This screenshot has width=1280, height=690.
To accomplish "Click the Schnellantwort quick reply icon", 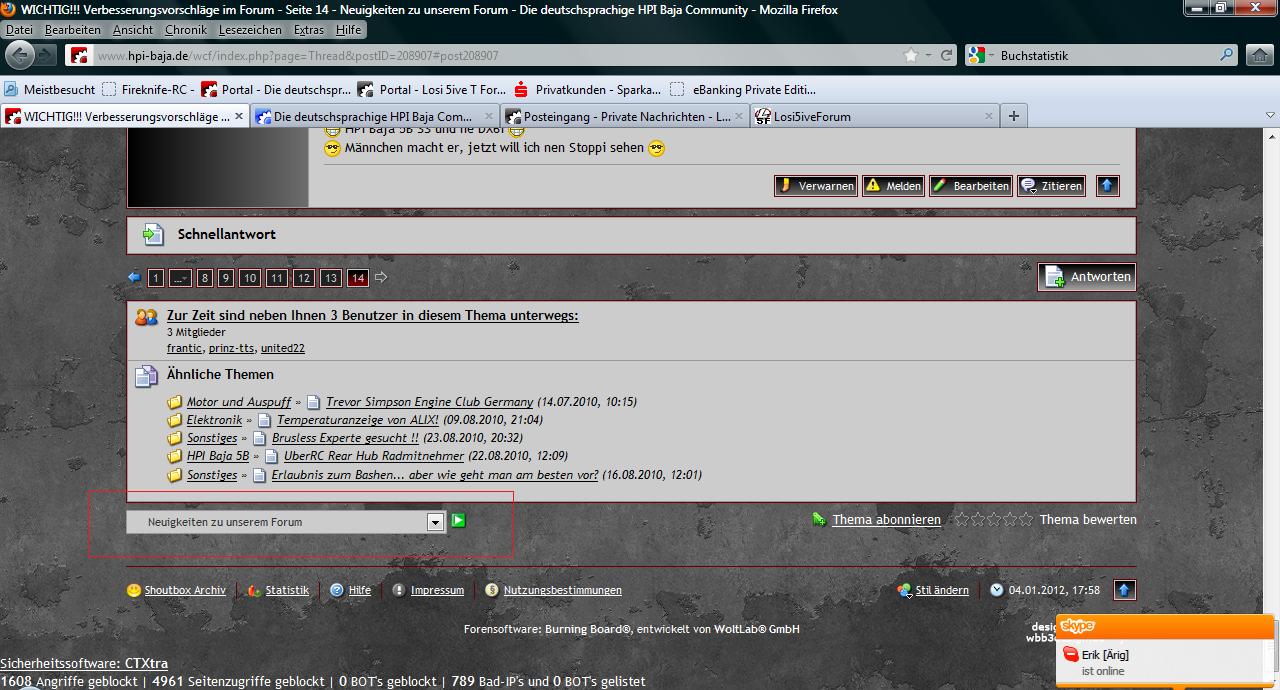I will [152, 235].
